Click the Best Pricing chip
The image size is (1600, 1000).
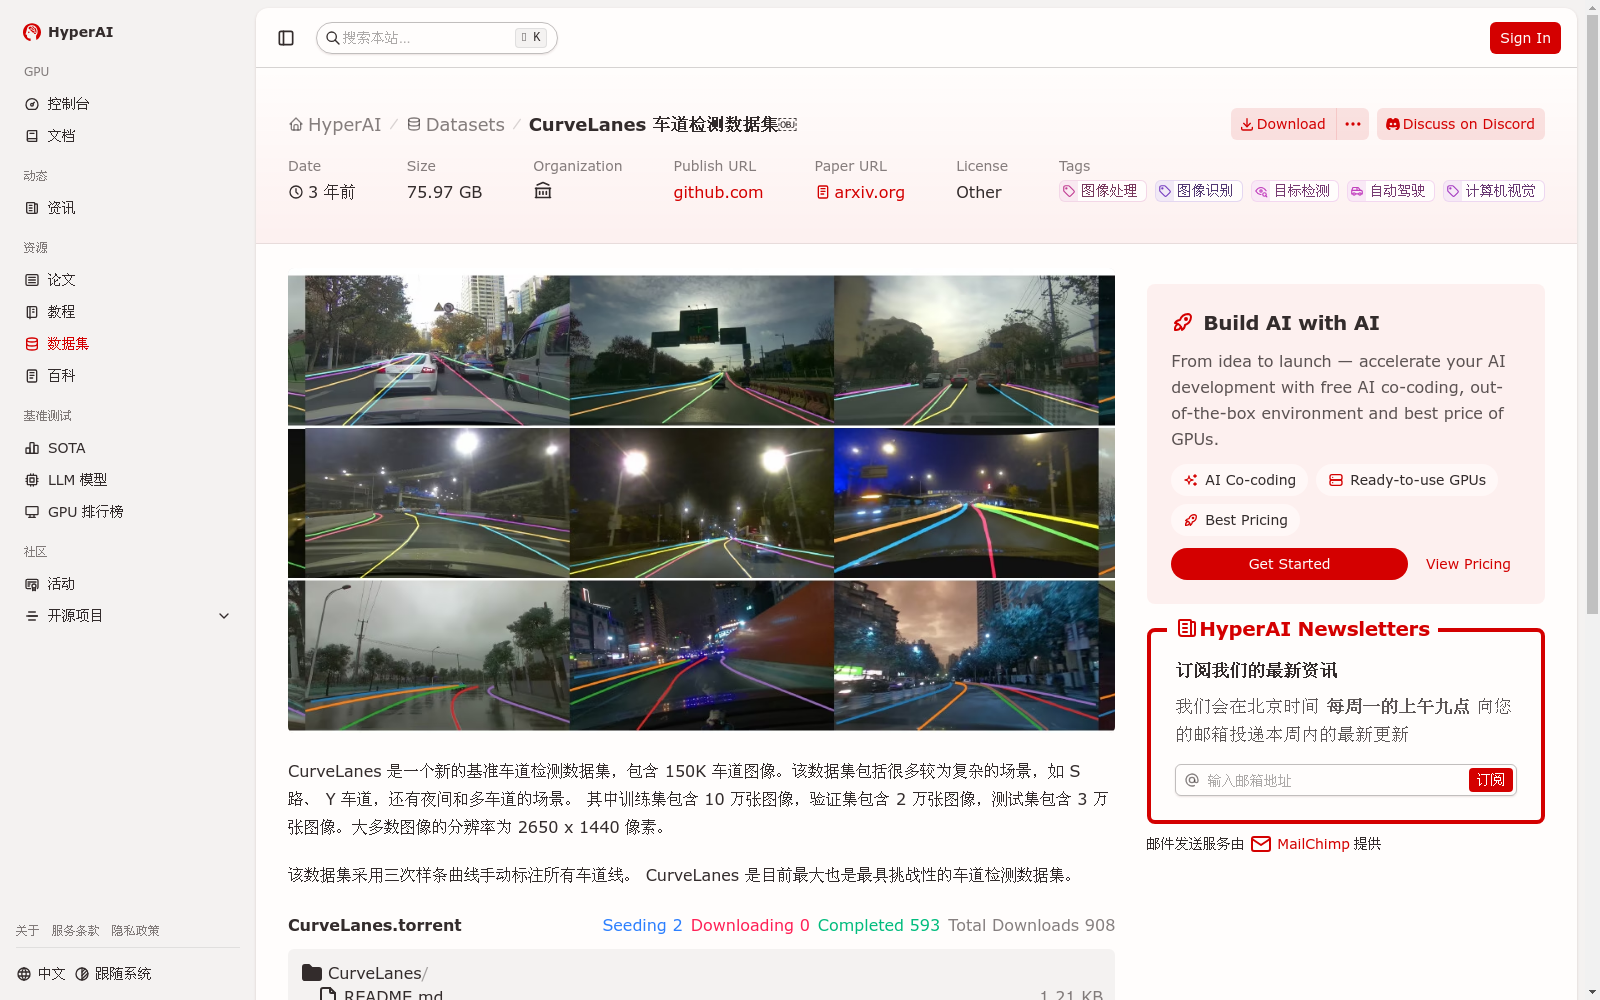click(x=1236, y=520)
